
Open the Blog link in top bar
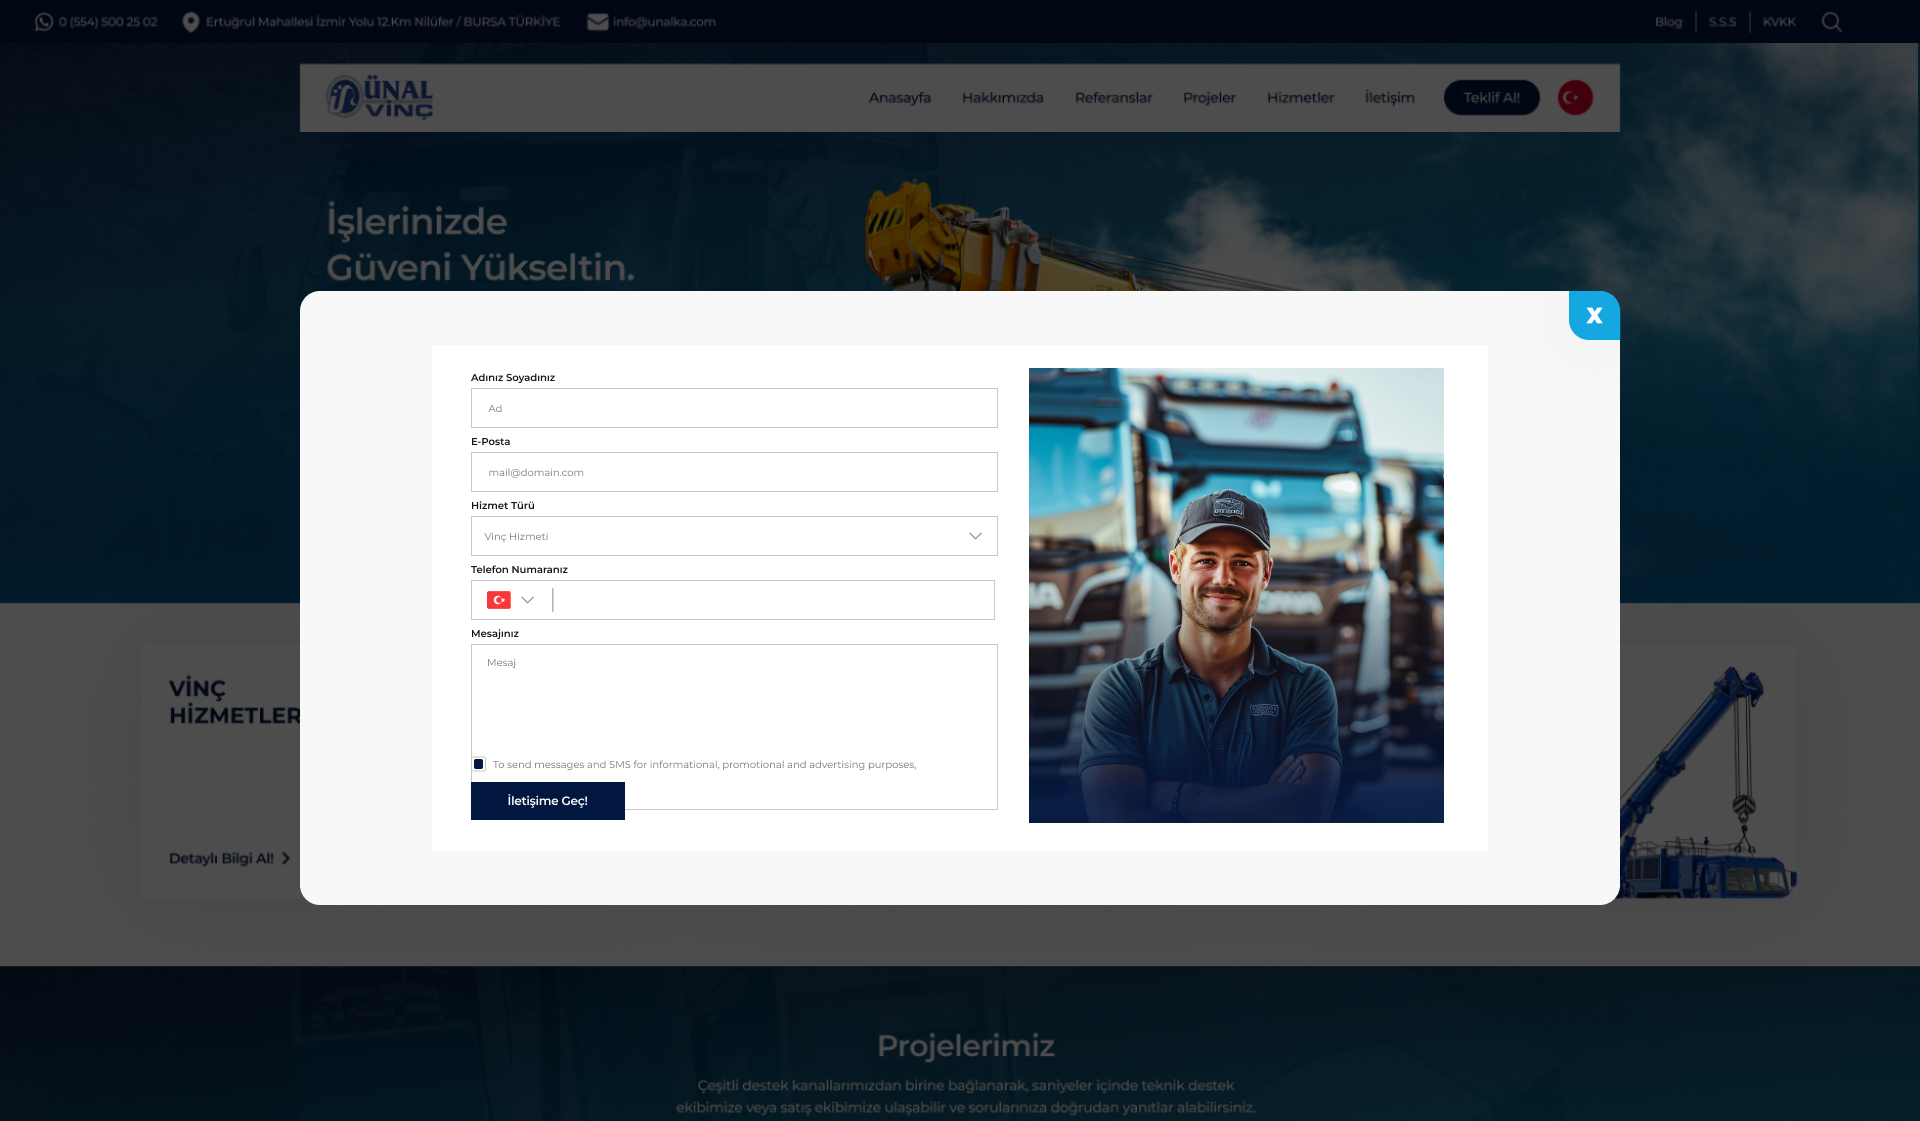[x=1668, y=22]
